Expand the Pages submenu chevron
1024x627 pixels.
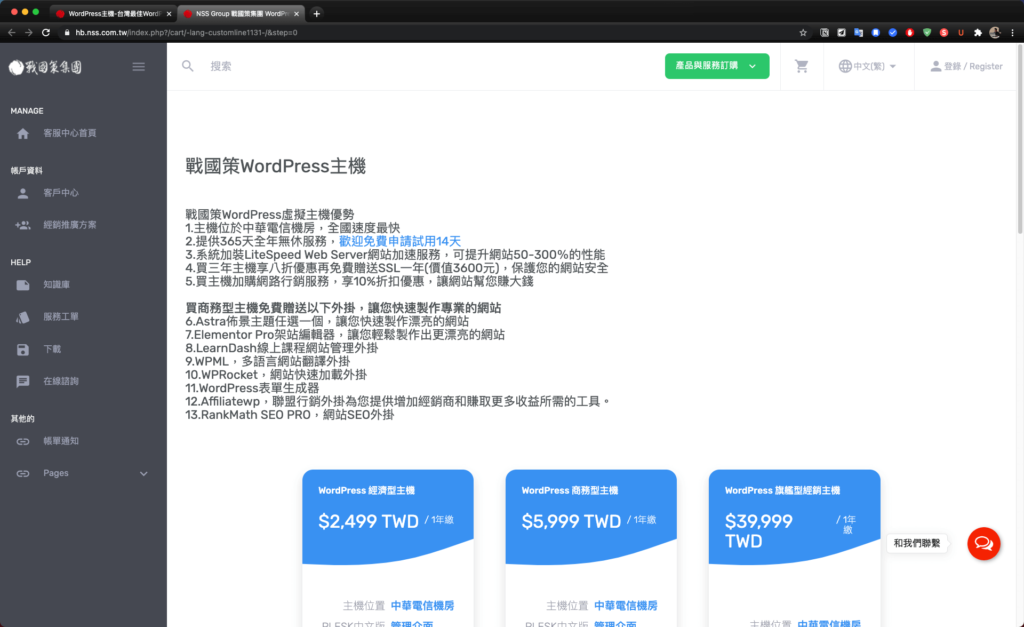144,474
